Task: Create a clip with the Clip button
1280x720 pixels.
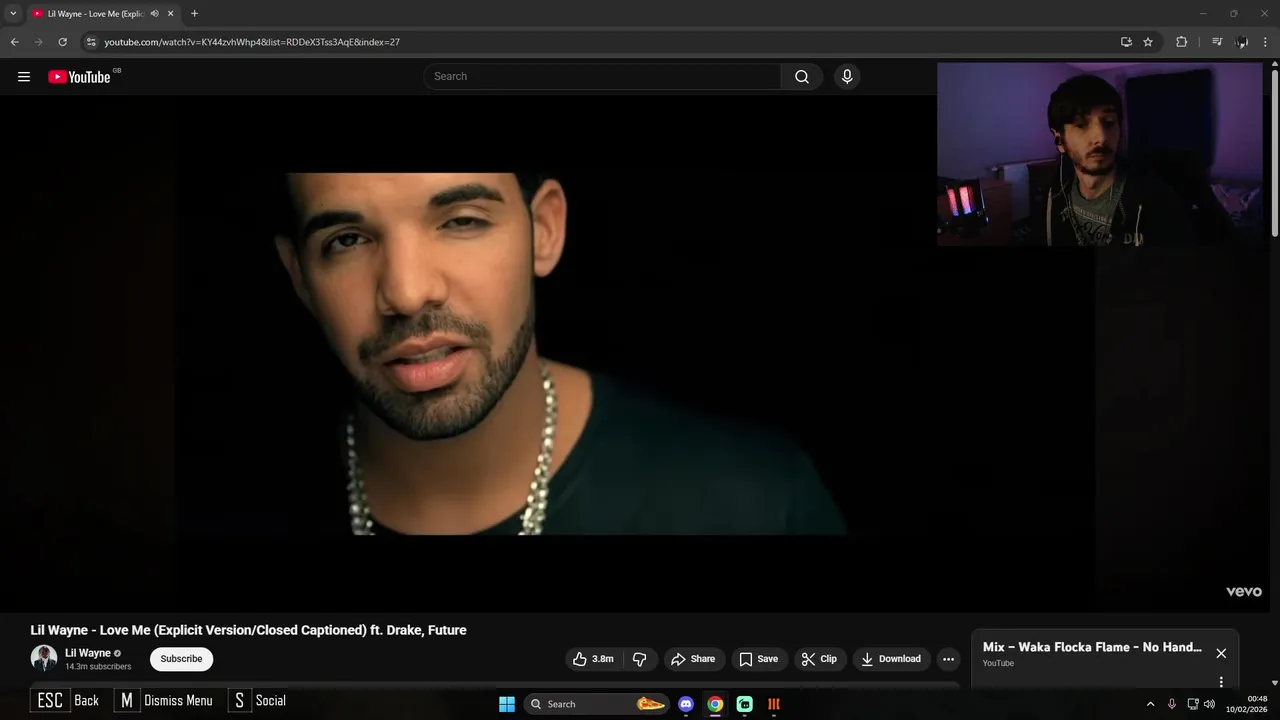Action: point(819,659)
